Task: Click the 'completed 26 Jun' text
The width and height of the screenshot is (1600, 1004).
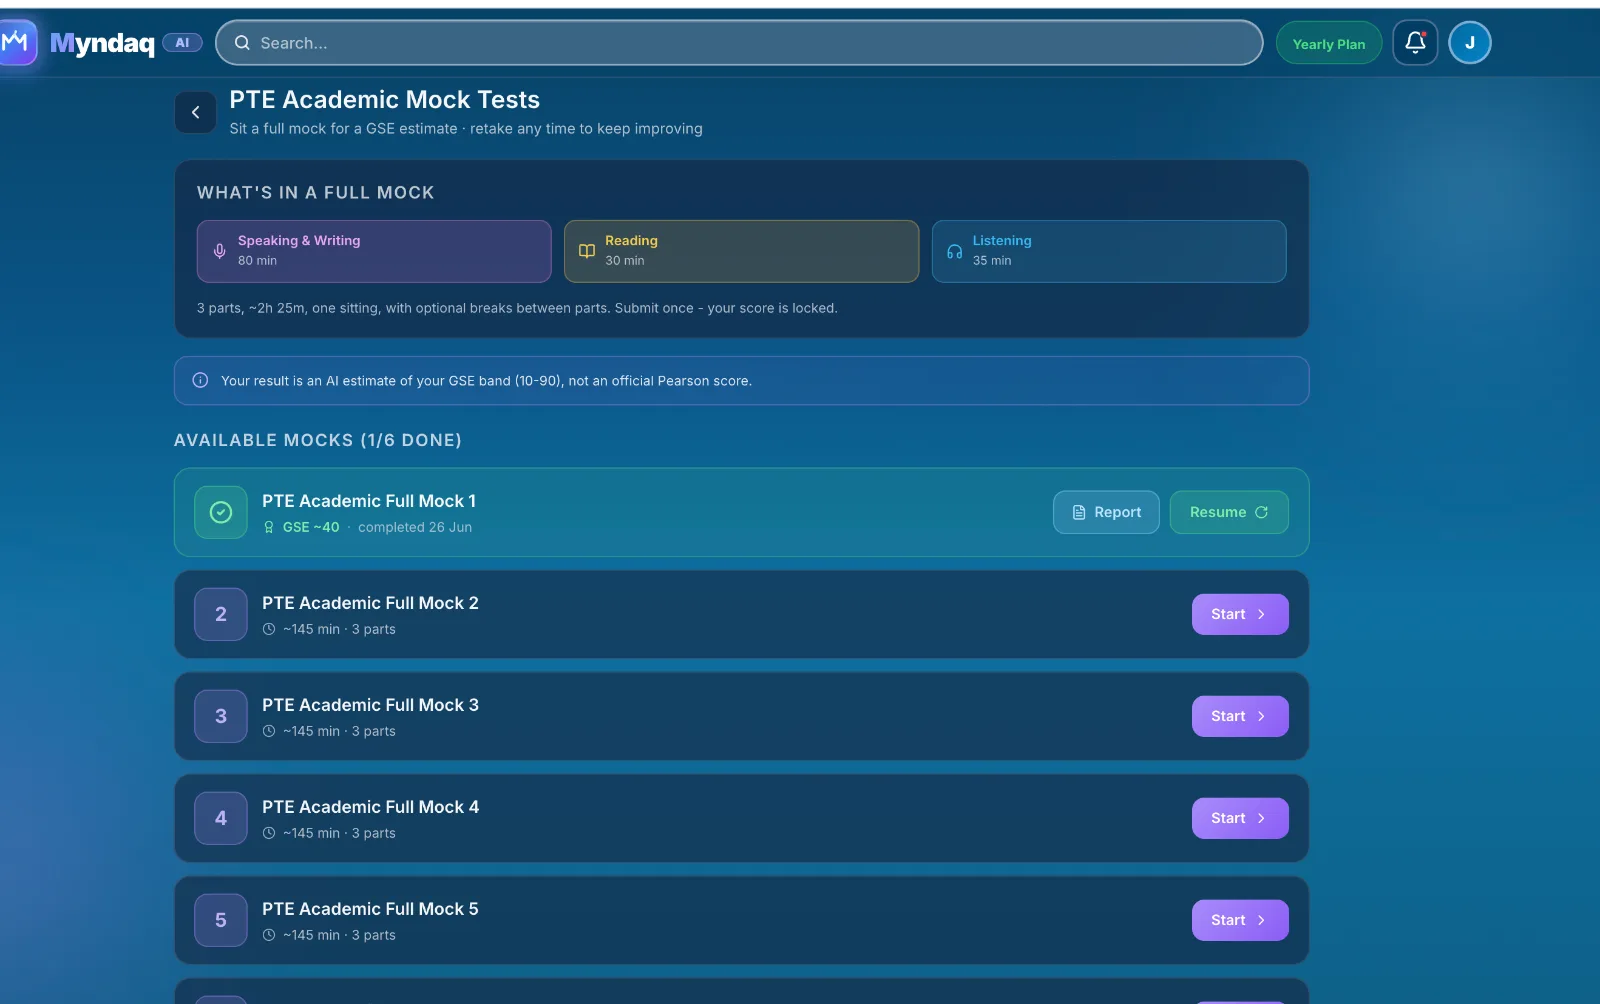Action: (415, 527)
